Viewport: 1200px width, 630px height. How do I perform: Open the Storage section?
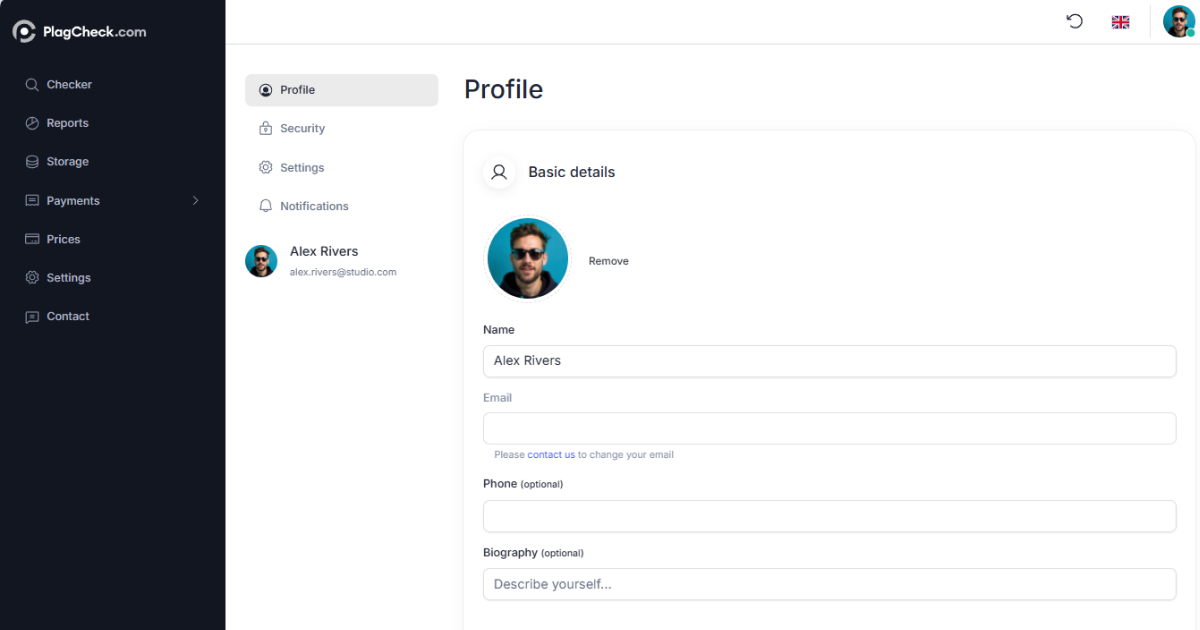tap(68, 161)
